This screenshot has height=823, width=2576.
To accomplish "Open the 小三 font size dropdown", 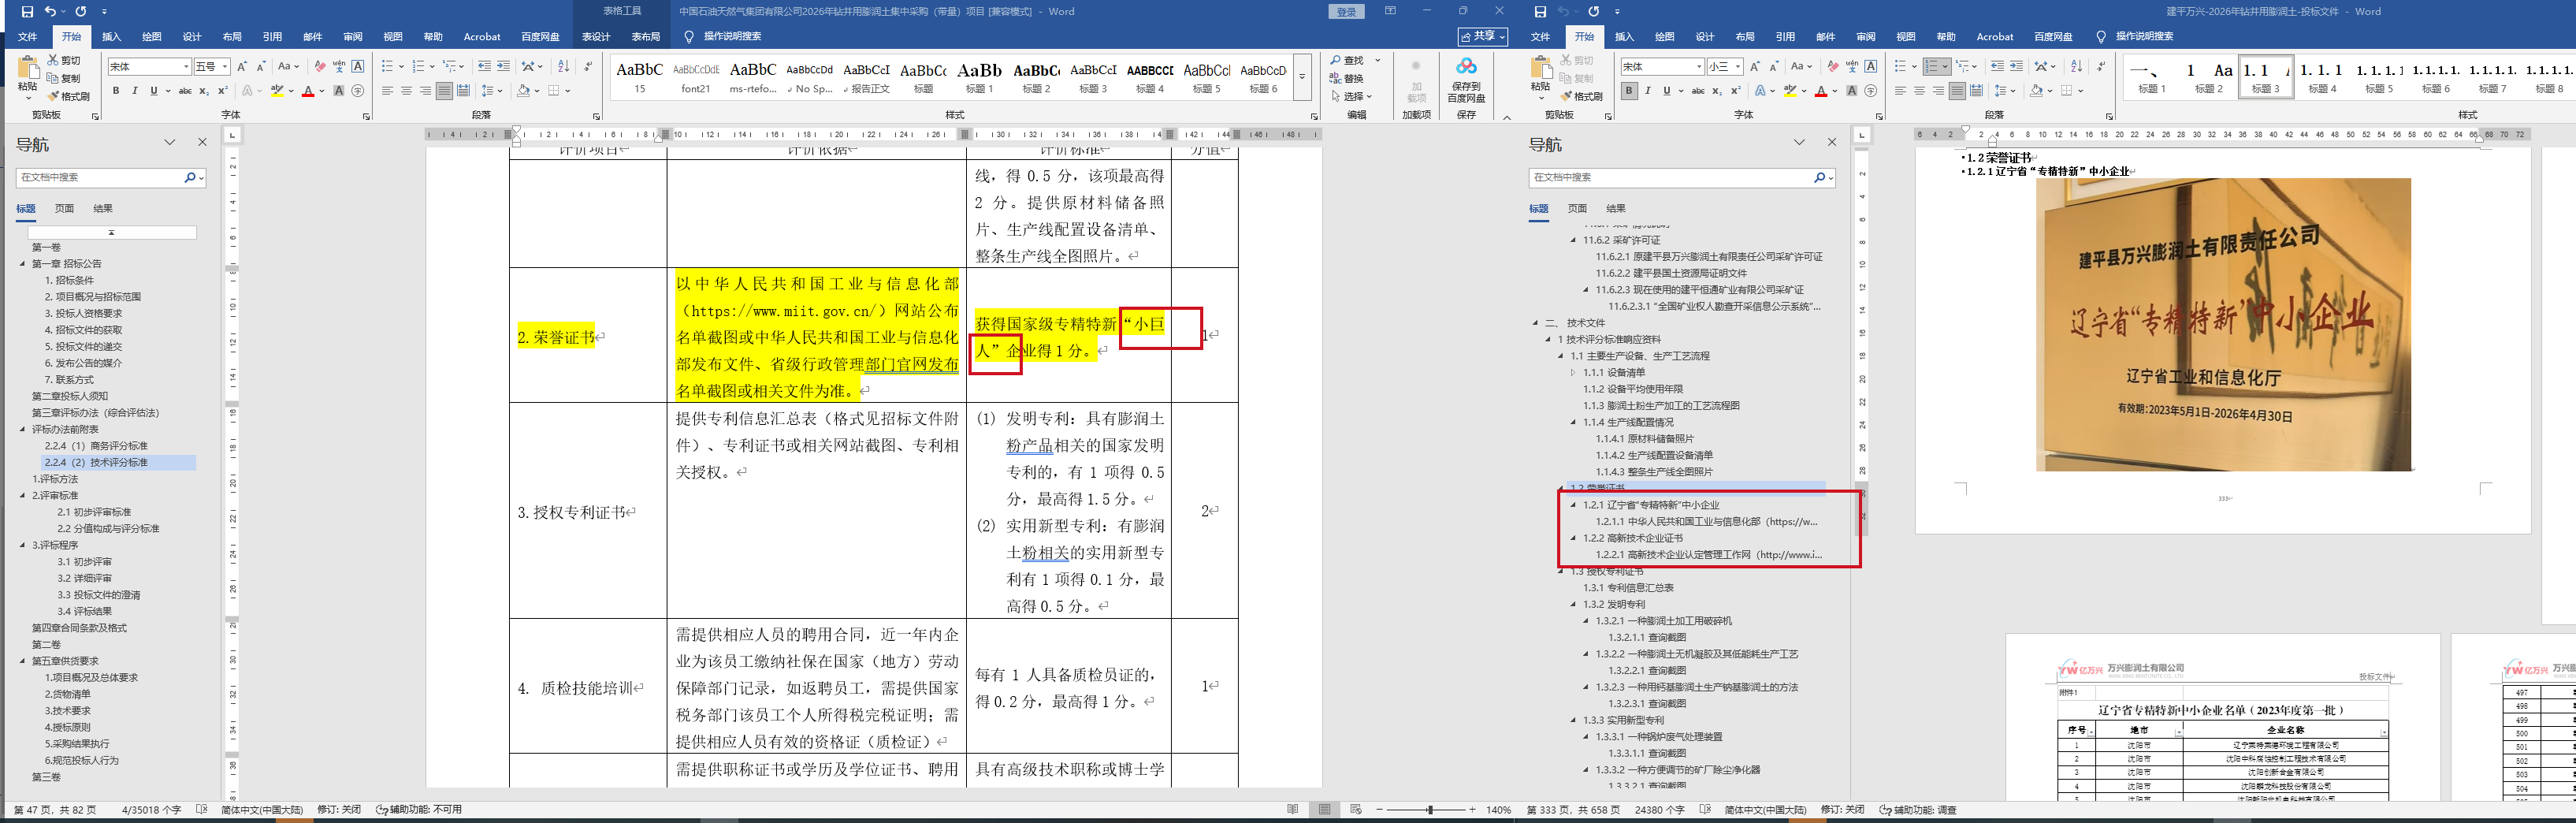I will pyautogui.click(x=1738, y=67).
